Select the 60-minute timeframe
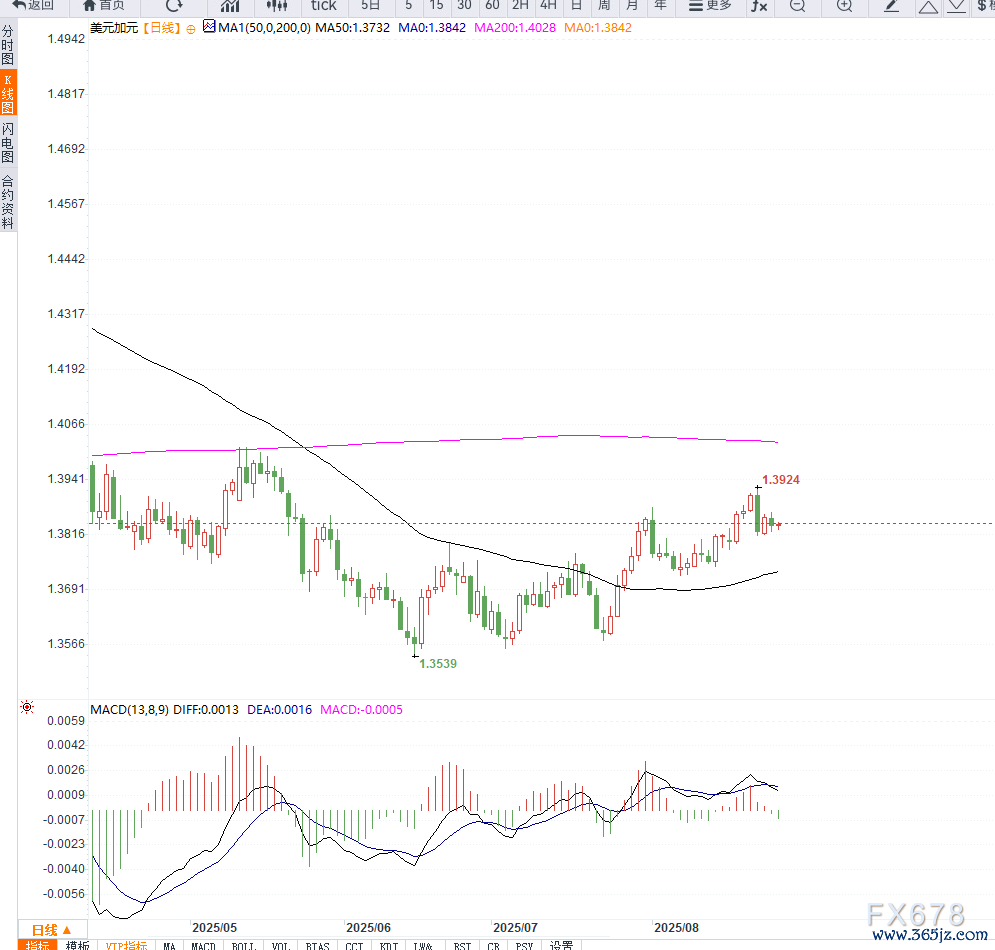The image size is (995, 950). click(492, 5)
